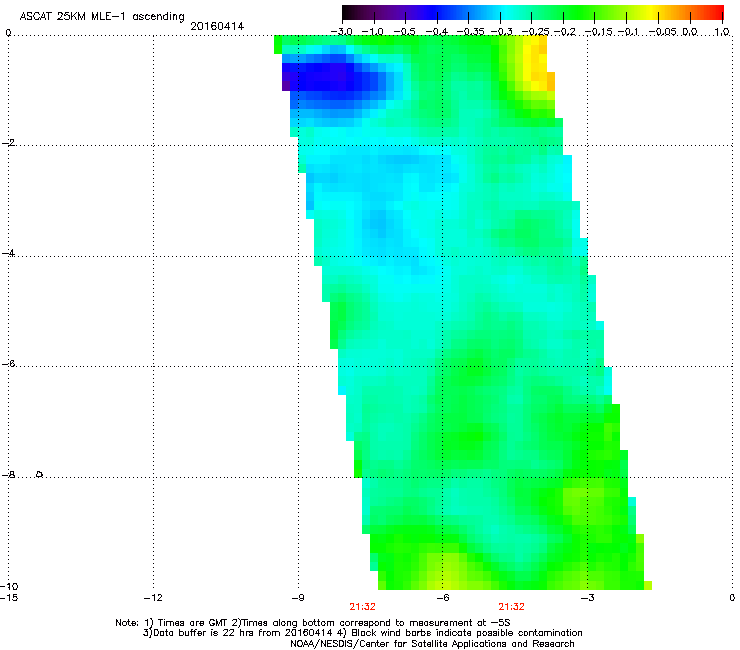Click the small island outline near -8 latitude

(x=40, y=473)
